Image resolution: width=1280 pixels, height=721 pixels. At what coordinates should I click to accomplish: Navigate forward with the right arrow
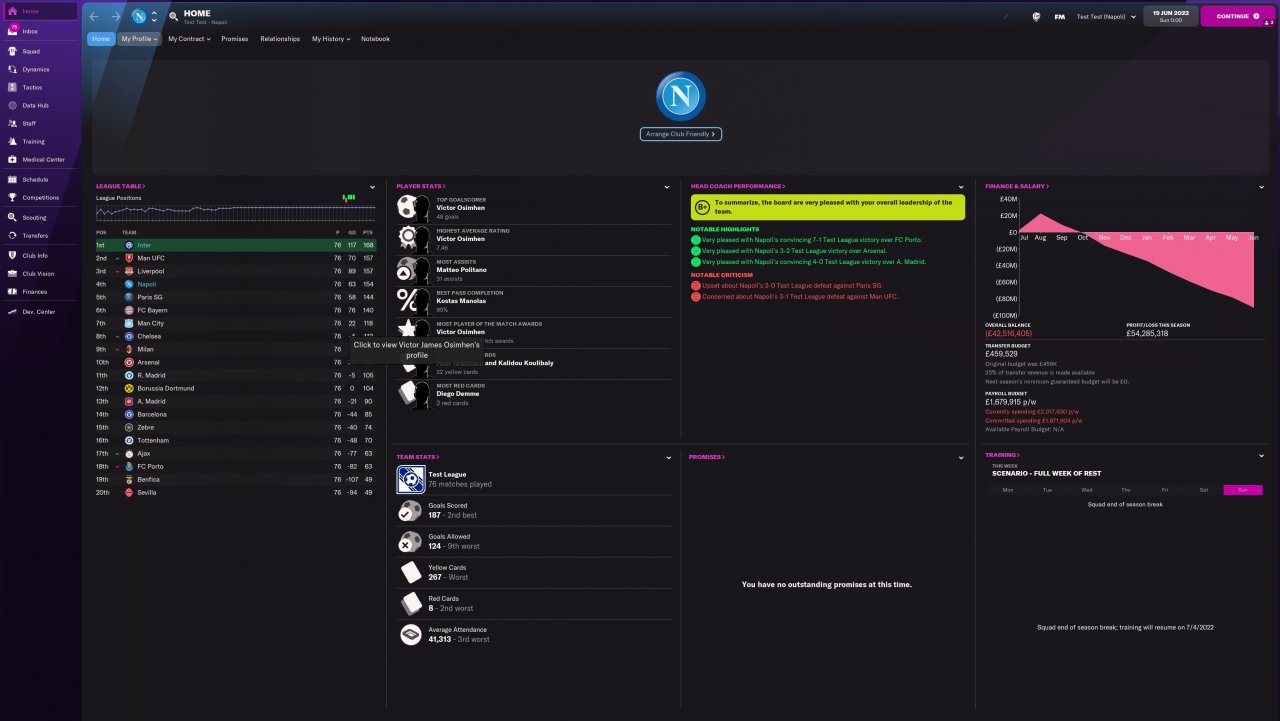pyautogui.click(x=116, y=17)
